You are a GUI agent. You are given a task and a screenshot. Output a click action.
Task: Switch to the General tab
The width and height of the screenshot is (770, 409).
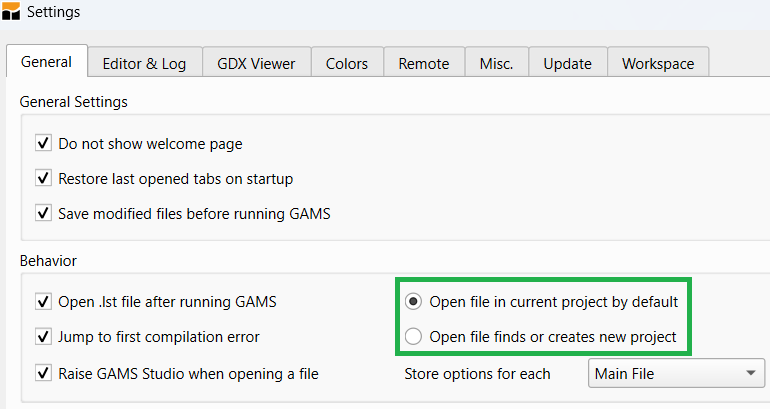(47, 62)
